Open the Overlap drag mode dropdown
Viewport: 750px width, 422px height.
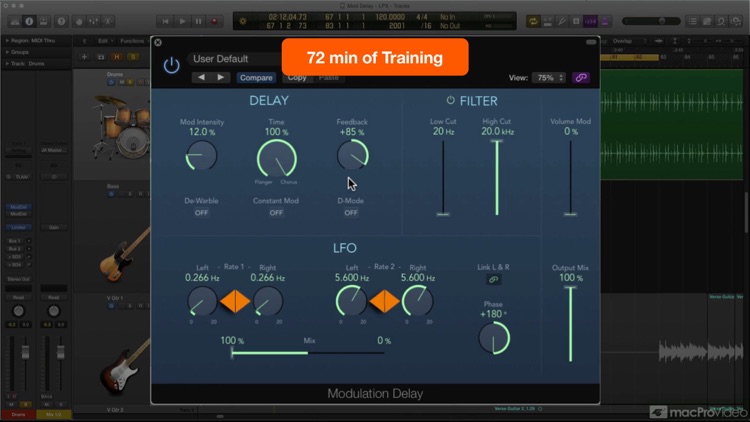click(x=629, y=41)
